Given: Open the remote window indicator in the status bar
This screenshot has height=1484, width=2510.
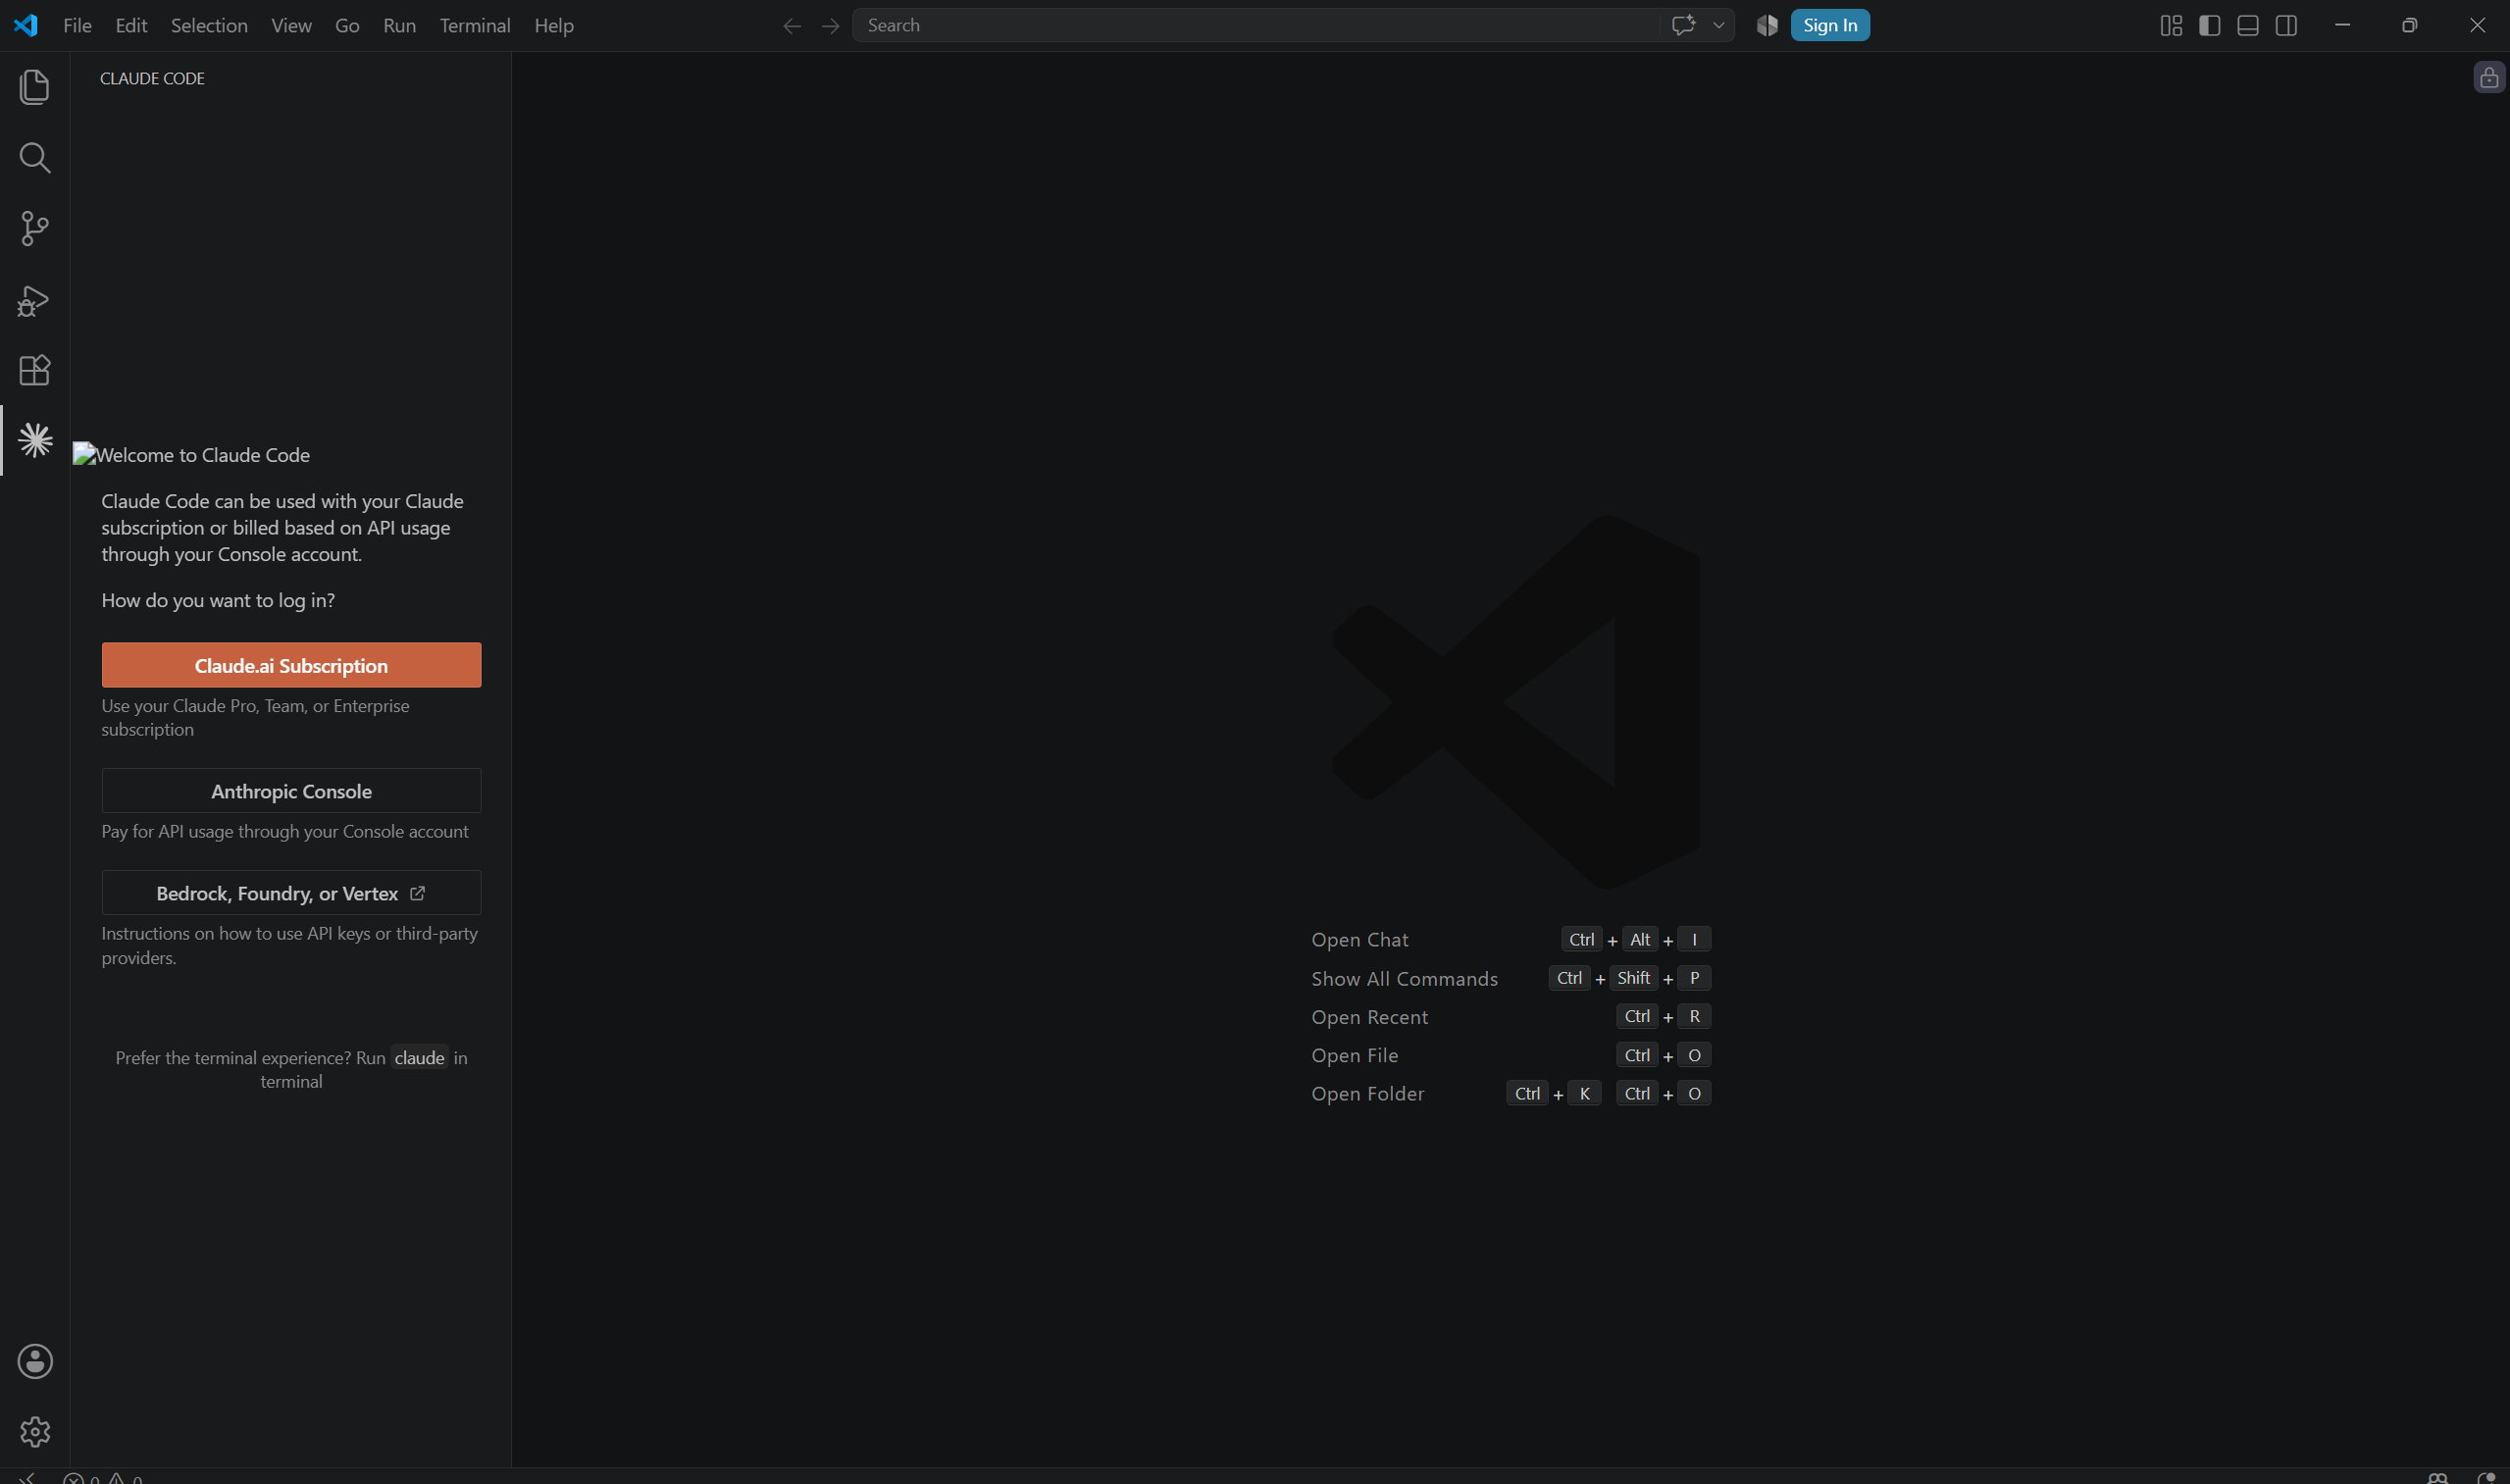Looking at the screenshot, I should pos(28,1477).
